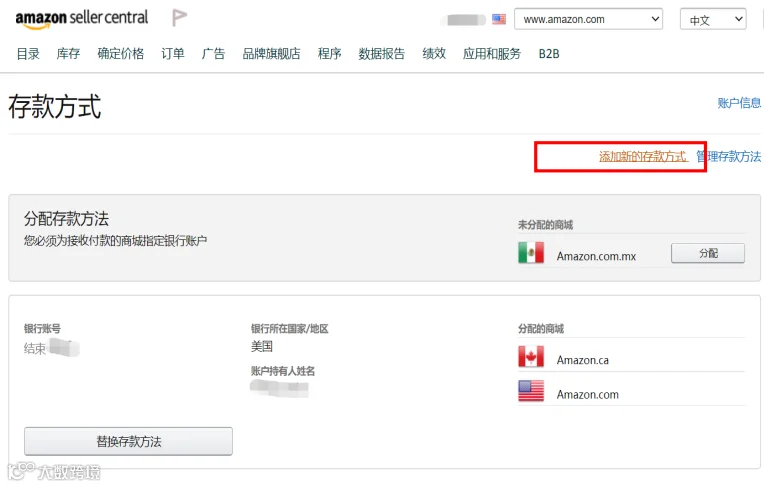The height and width of the screenshot is (487, 764).
Task: Click the 账户信息 link
Action: [x=739, y=103]
